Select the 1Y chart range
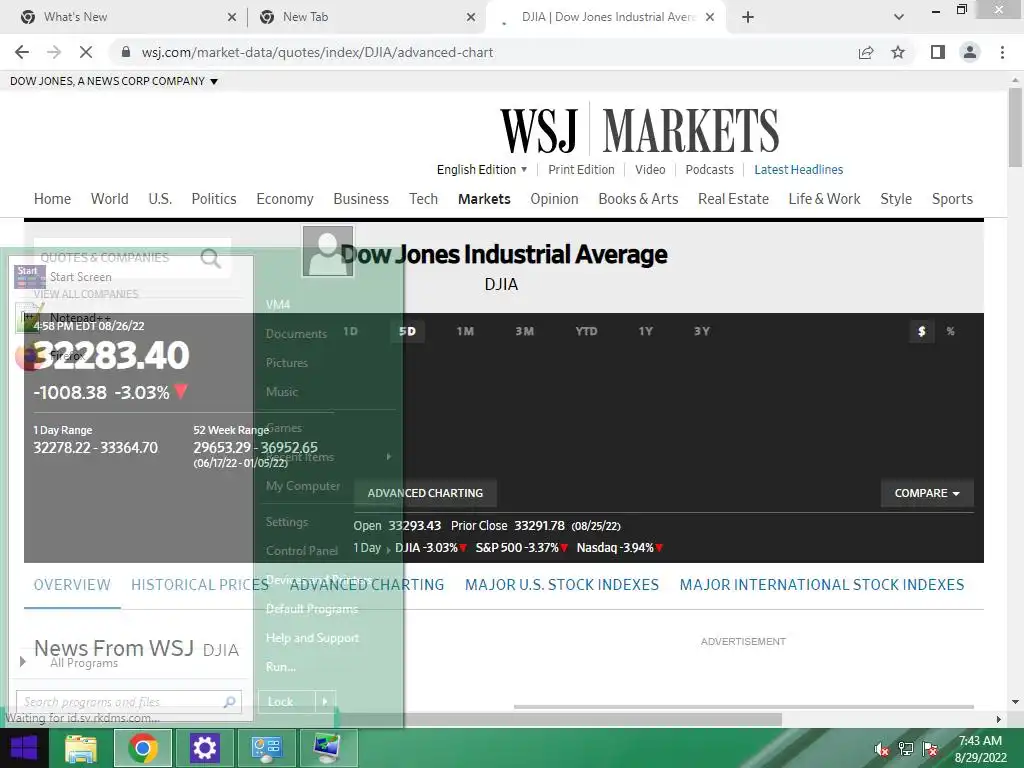1024x768 pixels. (x=645, y=331)
